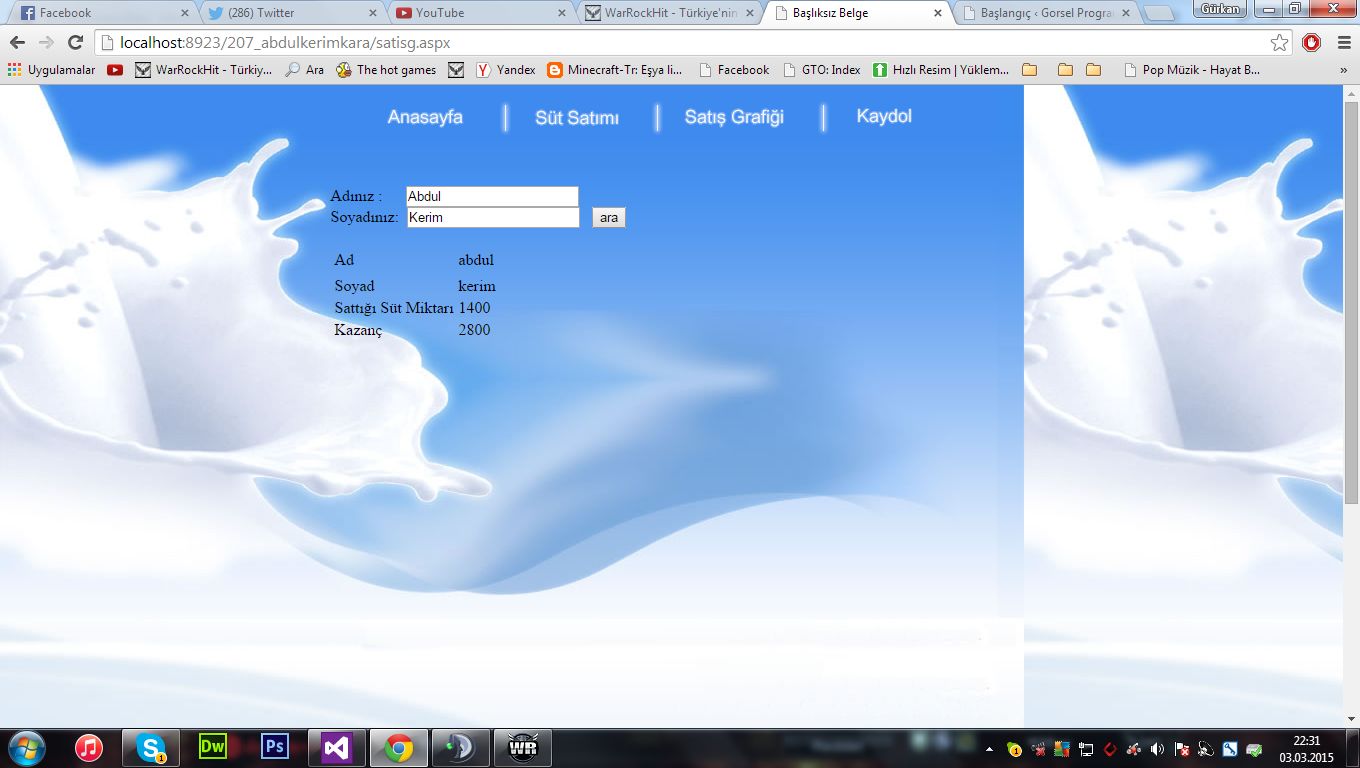Open the YouTube bookmark icon in bookmarks bar

click(115, 70)
